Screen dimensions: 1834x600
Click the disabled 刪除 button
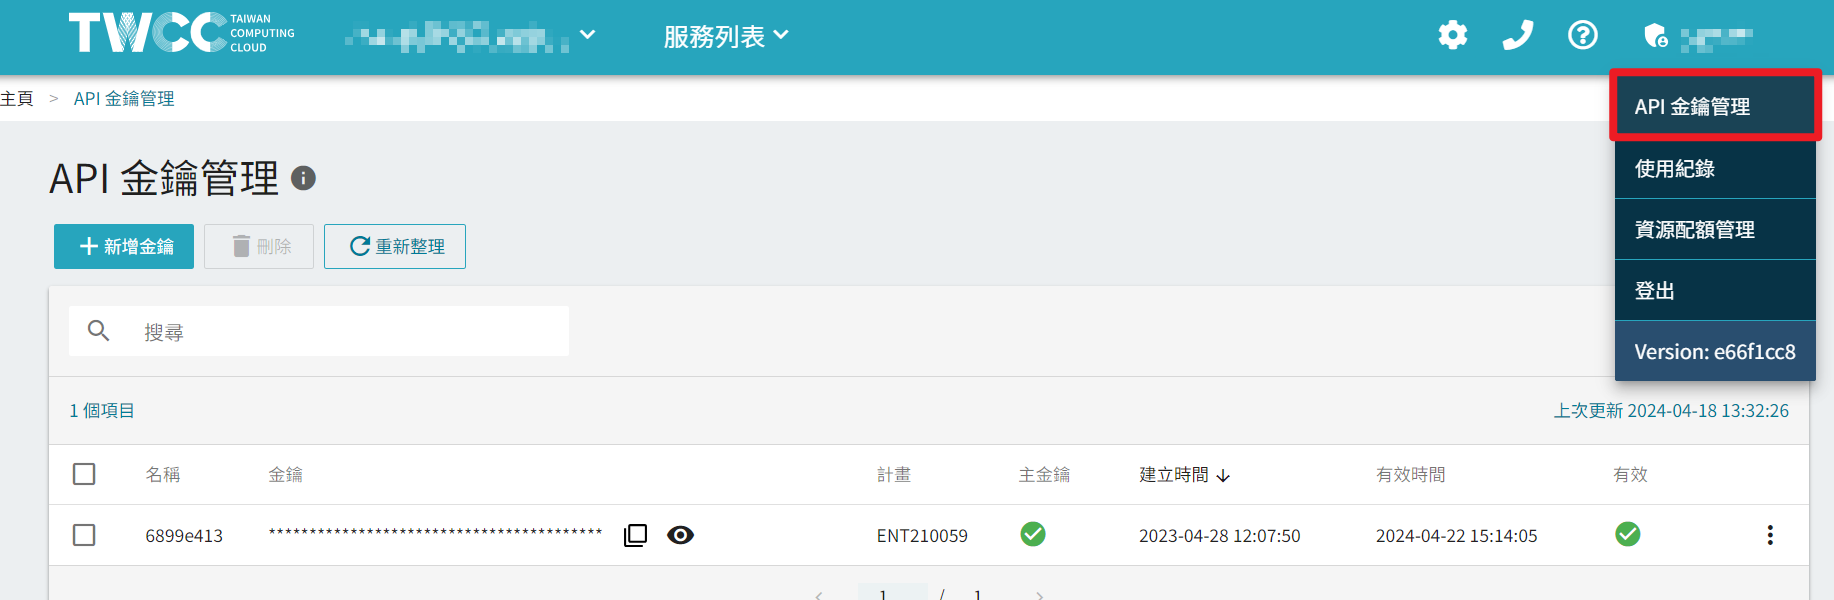pos(259,246)
